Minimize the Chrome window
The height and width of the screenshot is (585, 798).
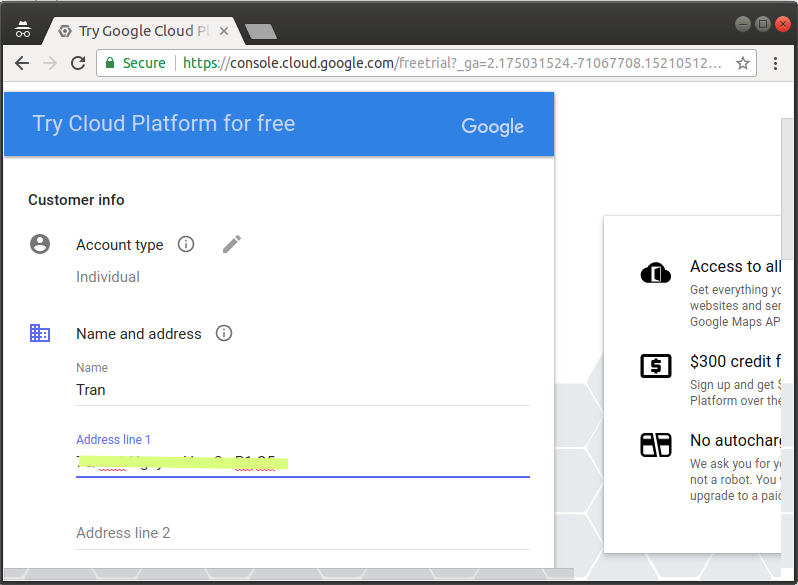pyautogui.click(x=743, y=24)
